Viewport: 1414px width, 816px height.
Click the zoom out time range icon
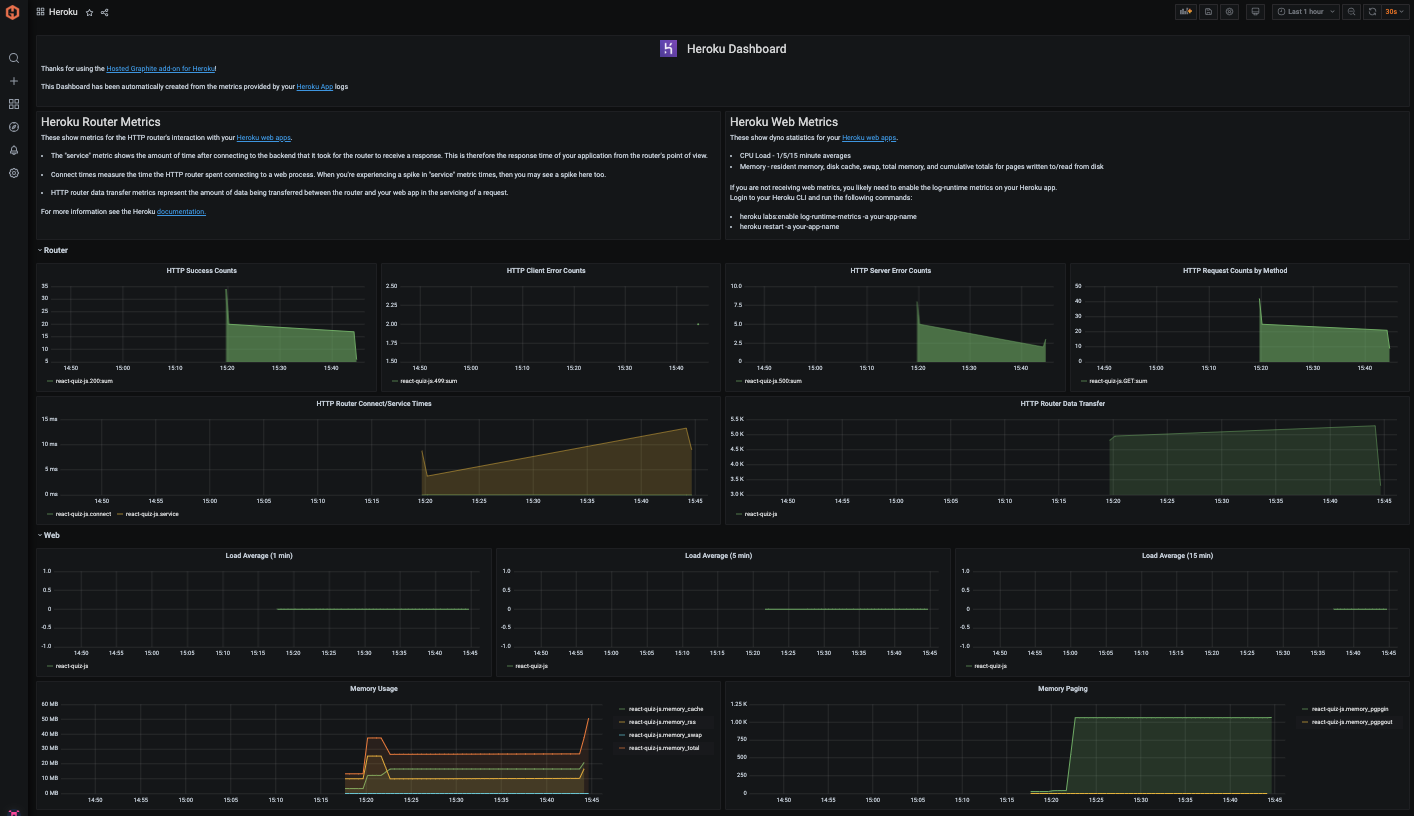coord(1351,12)
